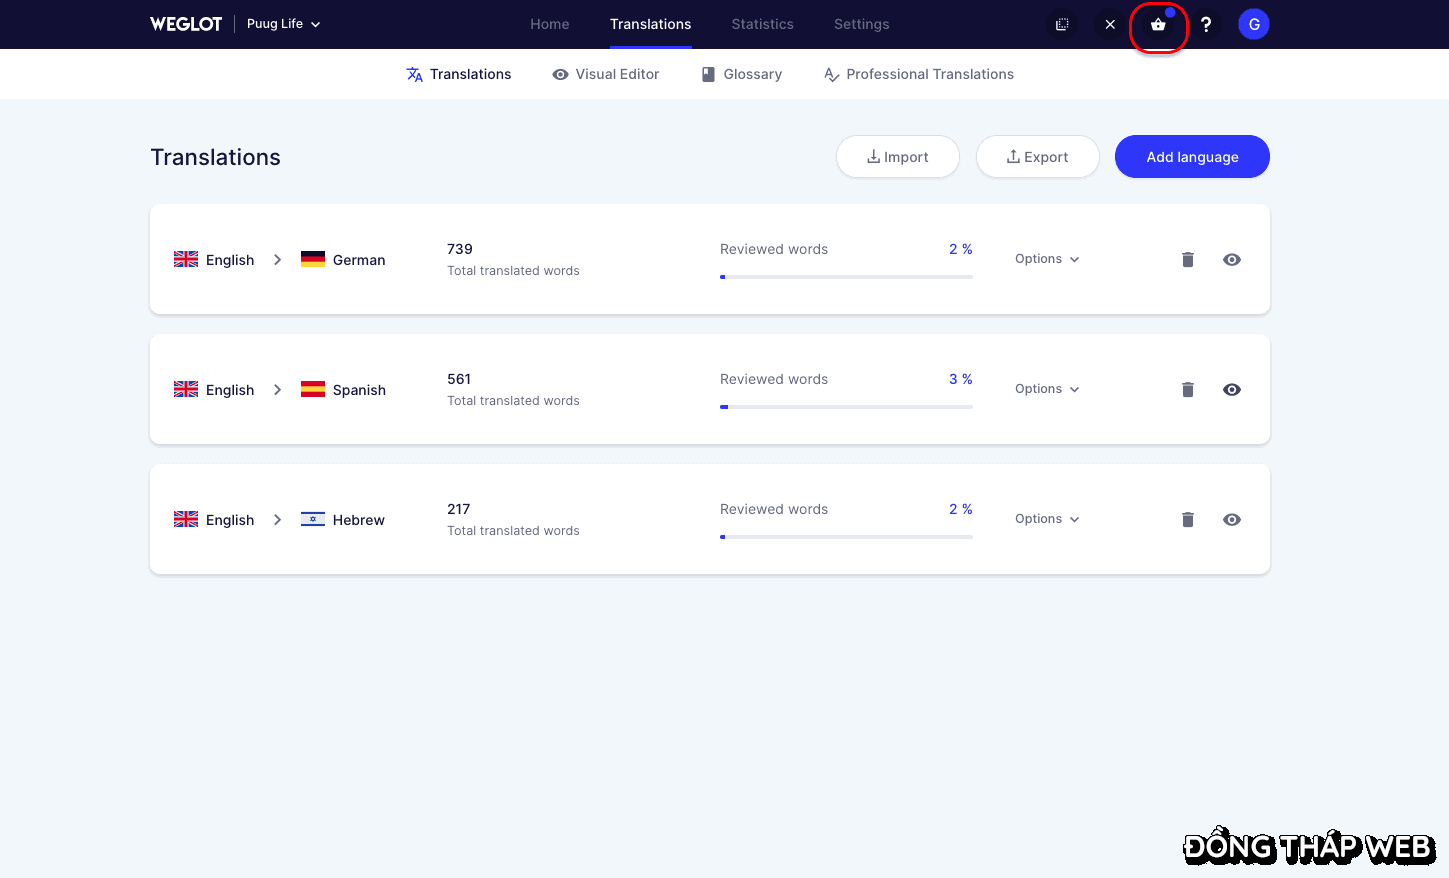
Task: Toggle visibility eye for German language
Action: point(1232,260)
